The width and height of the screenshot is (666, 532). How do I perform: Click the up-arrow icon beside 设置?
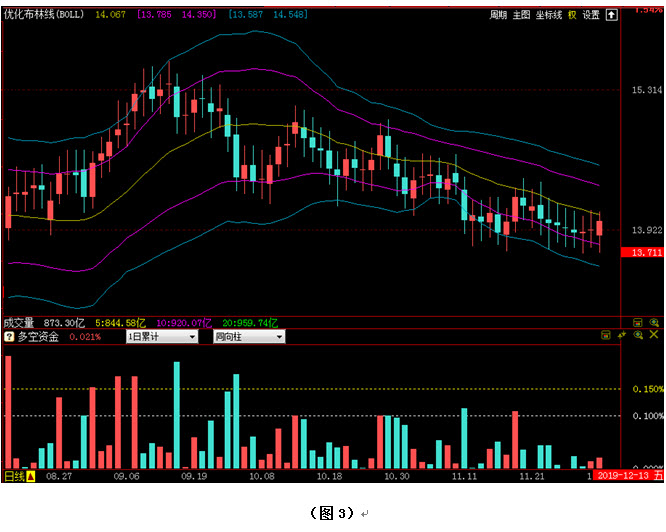tap(611, 15)
